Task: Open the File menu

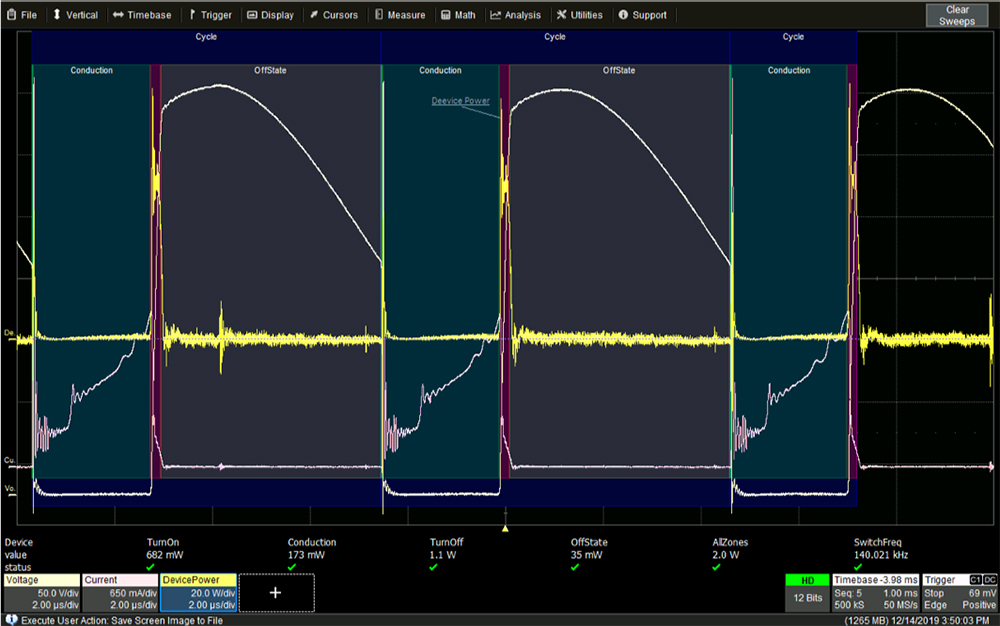Action: (22, 15)
